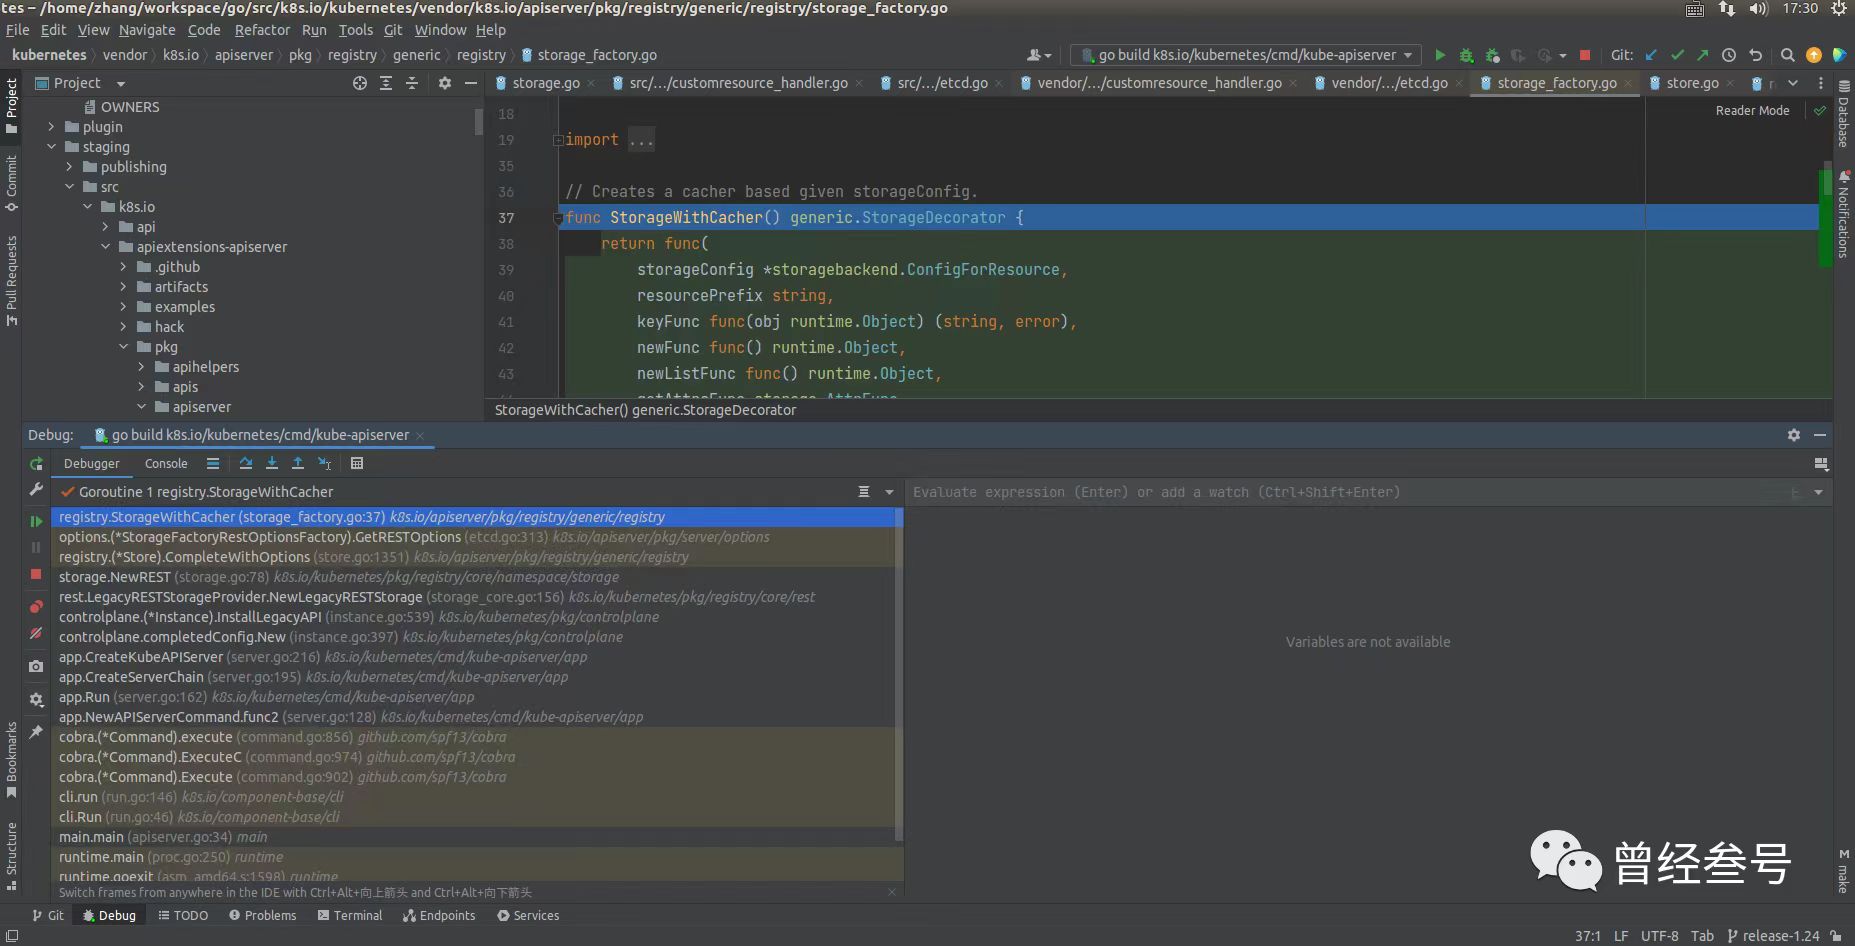1855x946 pixels.
Task: Open Terminal tool window
Action: [x=350, y=915]
